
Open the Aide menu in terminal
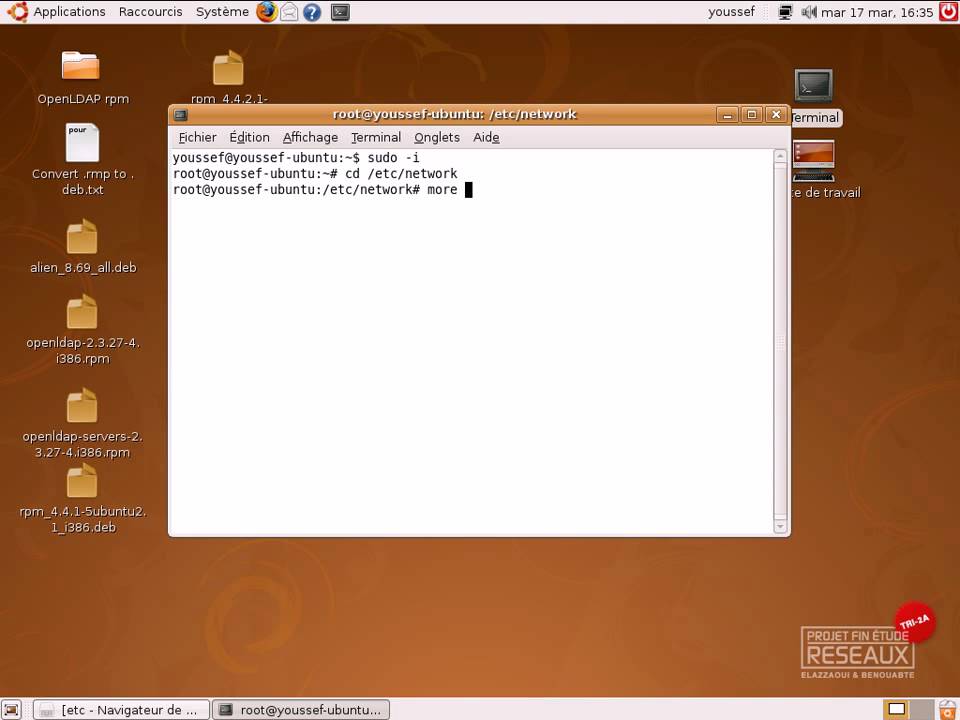coord(486,137)
